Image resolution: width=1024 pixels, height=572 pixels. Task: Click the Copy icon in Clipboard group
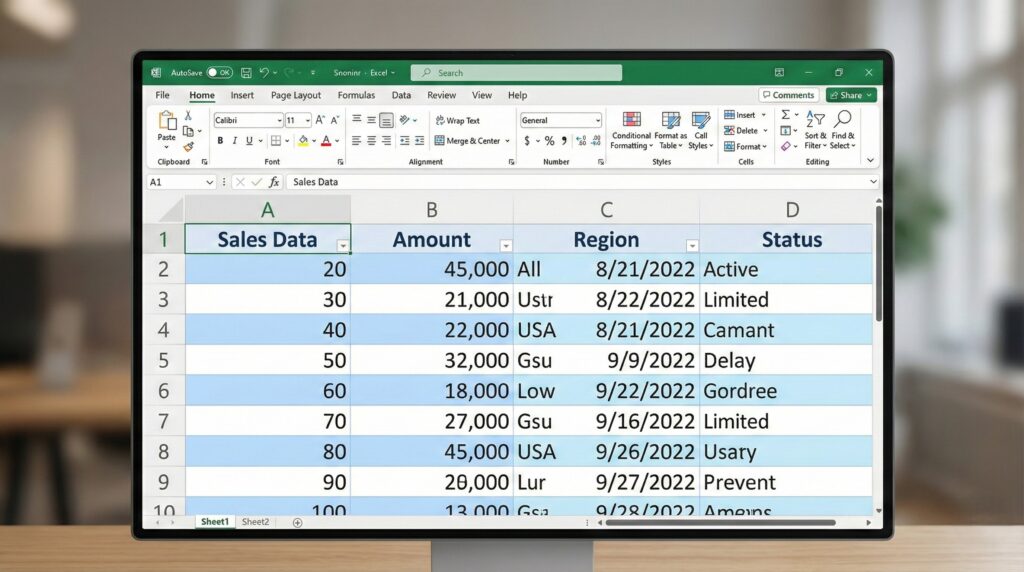(188, 131)
